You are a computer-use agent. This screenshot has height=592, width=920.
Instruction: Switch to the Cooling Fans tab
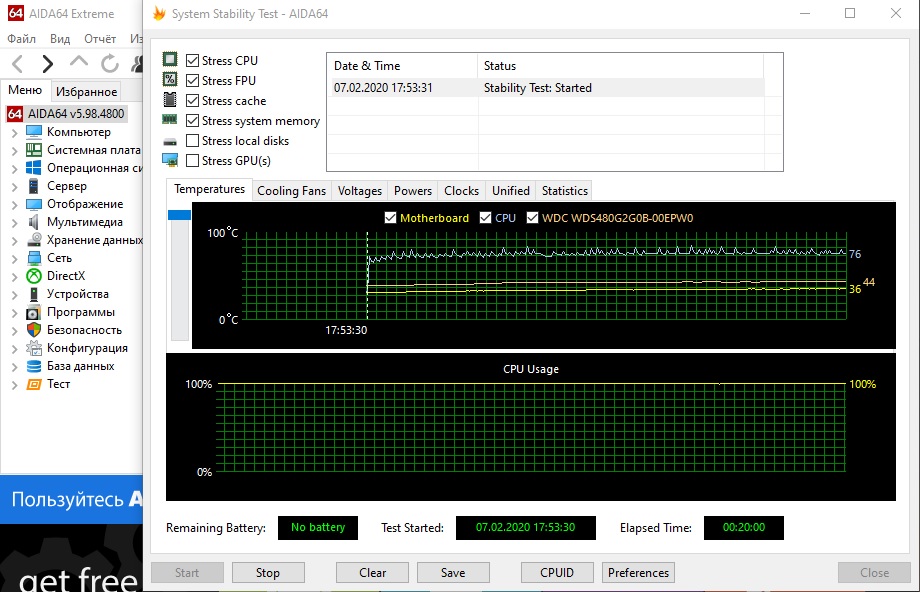click(291, 191)
